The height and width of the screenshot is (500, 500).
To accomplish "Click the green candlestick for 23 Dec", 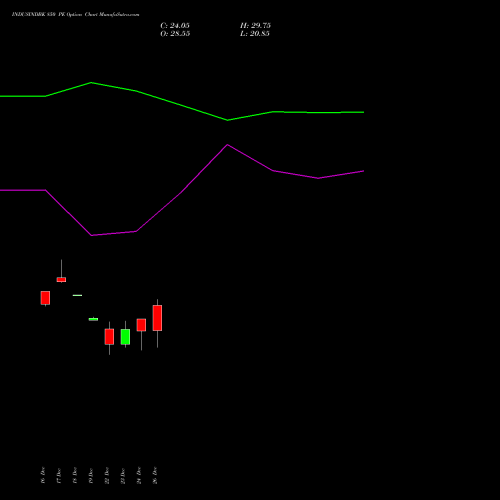I will click(x=125, y=337).
